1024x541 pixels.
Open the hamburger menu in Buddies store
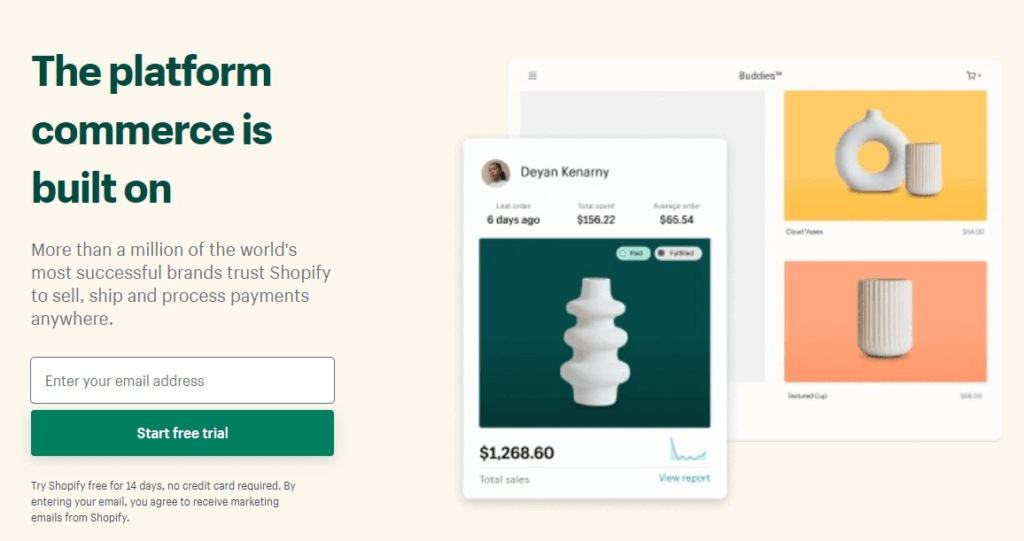point(533,75)
